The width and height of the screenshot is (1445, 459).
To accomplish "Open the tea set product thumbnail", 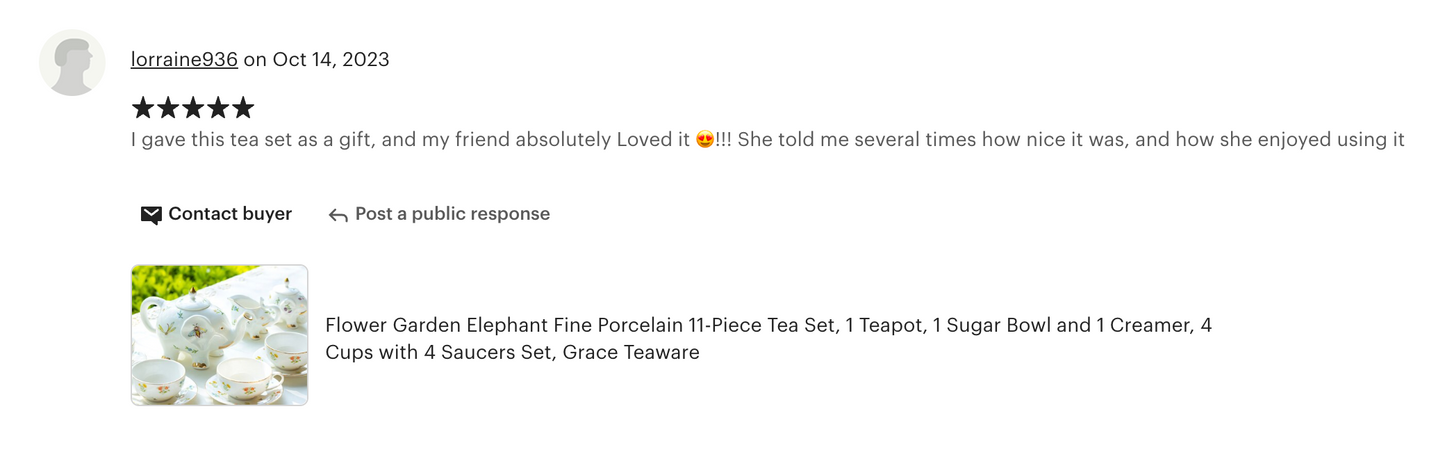I will (219, 335).
